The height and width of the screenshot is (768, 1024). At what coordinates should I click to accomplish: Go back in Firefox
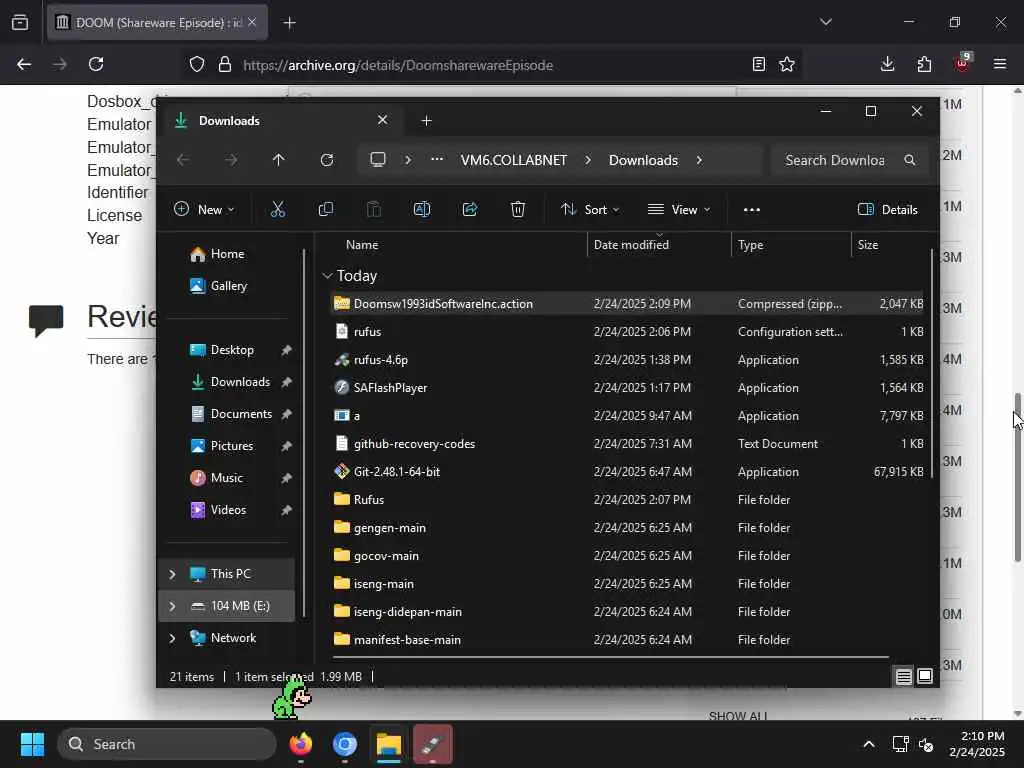[x=24, y=64]
